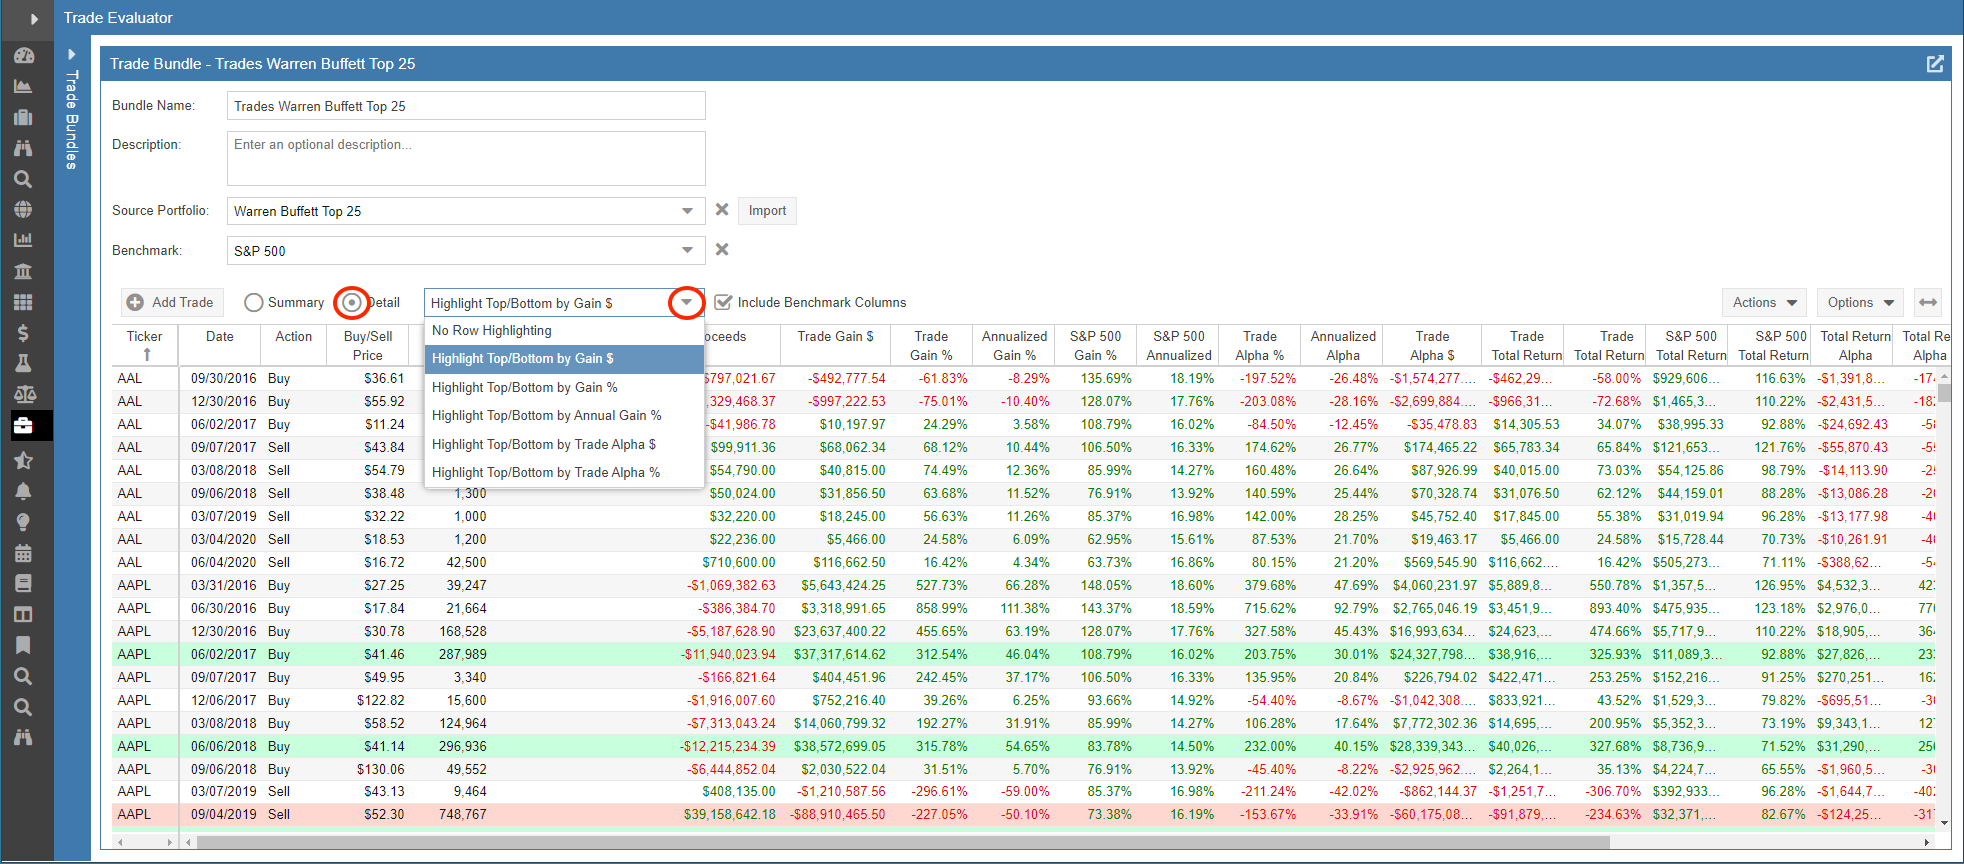Select the Detail radio button
The image size is (1964, 864).
click(x=352, y=302)
